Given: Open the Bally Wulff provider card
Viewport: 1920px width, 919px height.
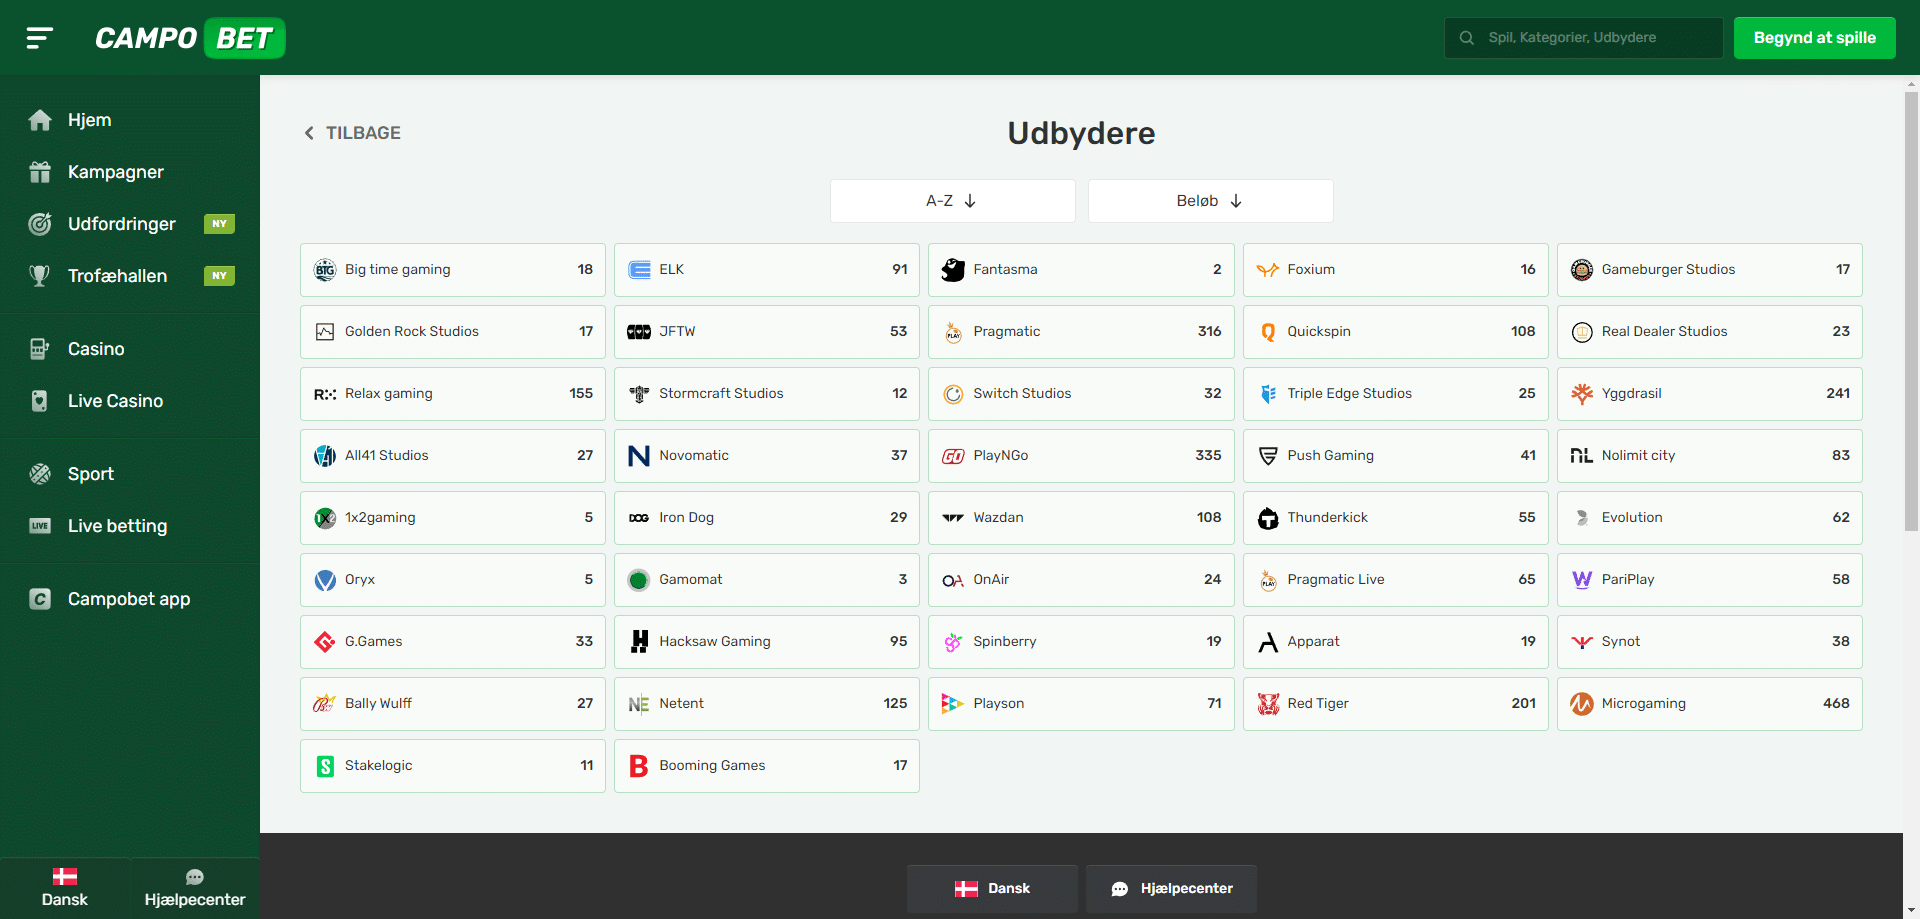Looking at the screenshot, I should [453, 704].
